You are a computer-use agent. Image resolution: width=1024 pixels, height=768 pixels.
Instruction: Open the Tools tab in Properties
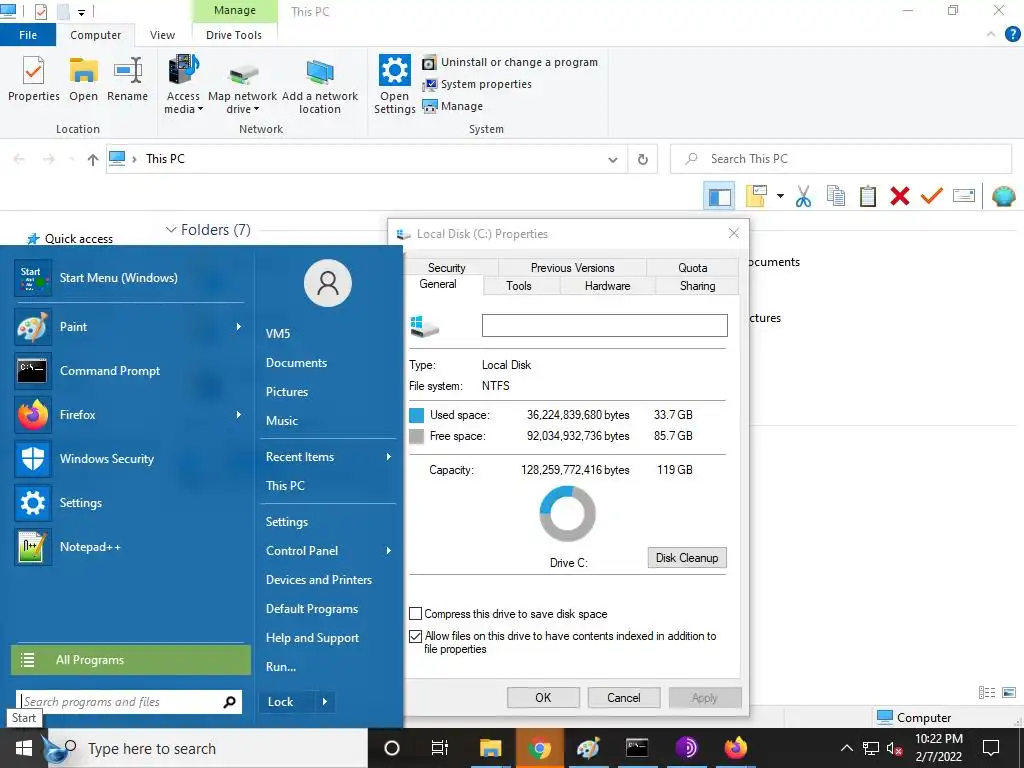pyautogui.click(x=519, y=285)
